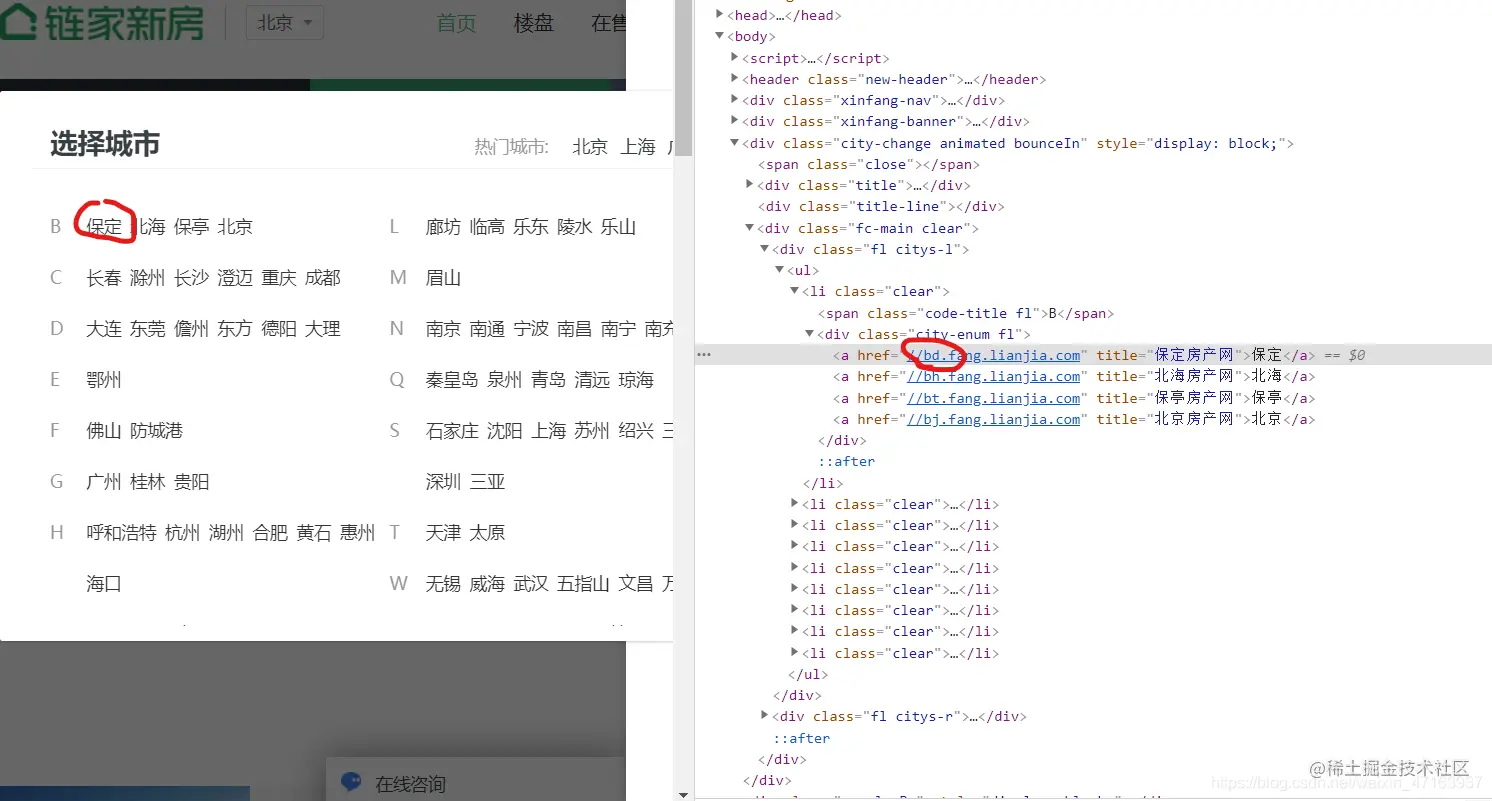Select the city 东莞
The image size is (1492, 801).
tap(148, 329)
